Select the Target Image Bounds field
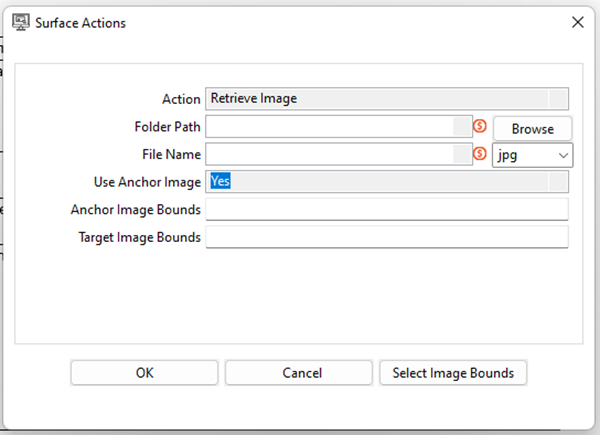 [386, 237]
